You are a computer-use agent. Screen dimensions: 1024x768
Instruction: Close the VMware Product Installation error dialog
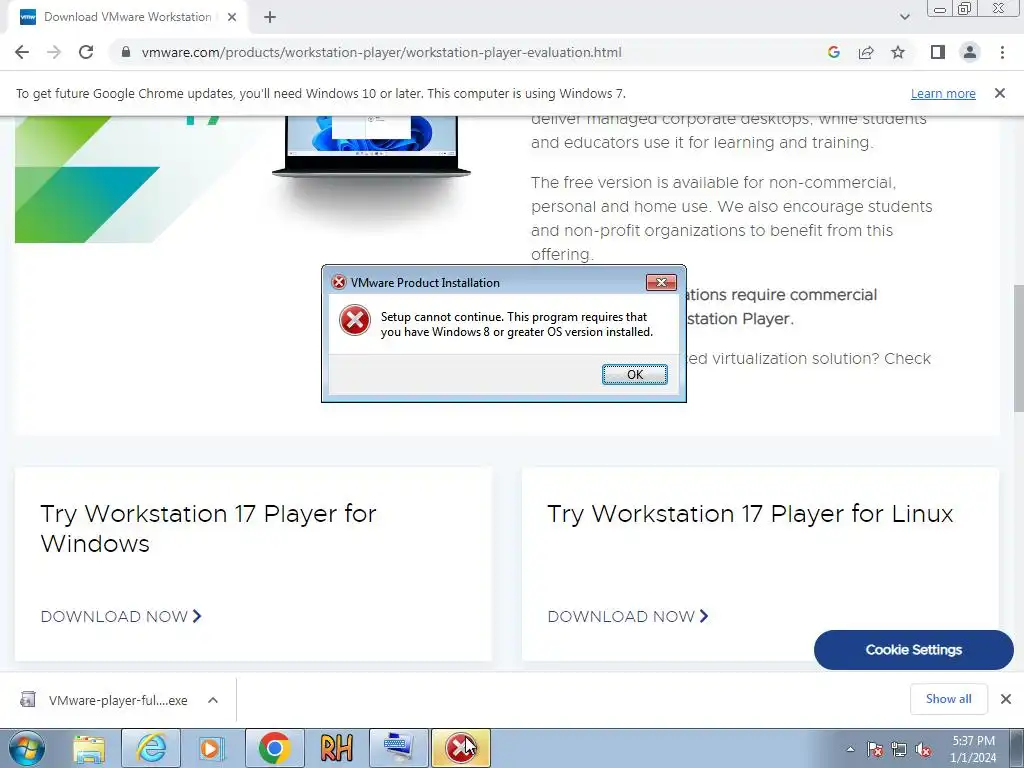(x=661, y=282)
